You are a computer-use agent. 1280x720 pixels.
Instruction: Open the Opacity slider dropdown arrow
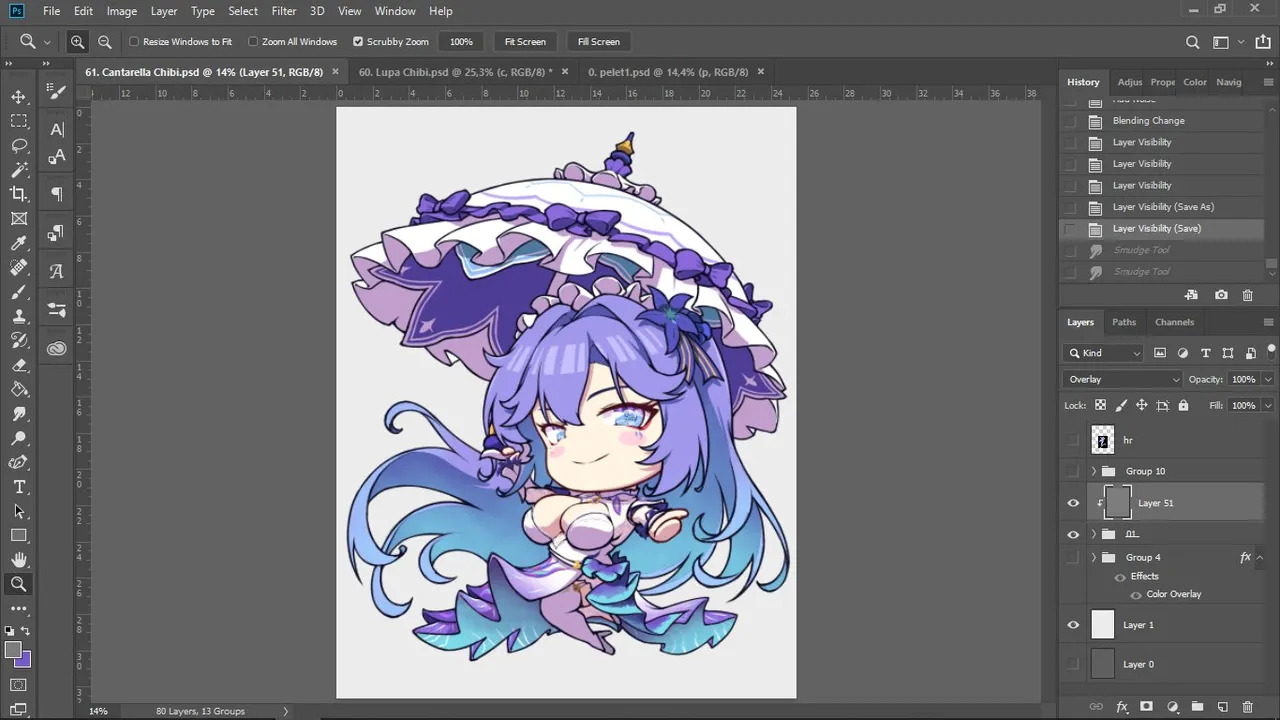tap(1268, 380)
